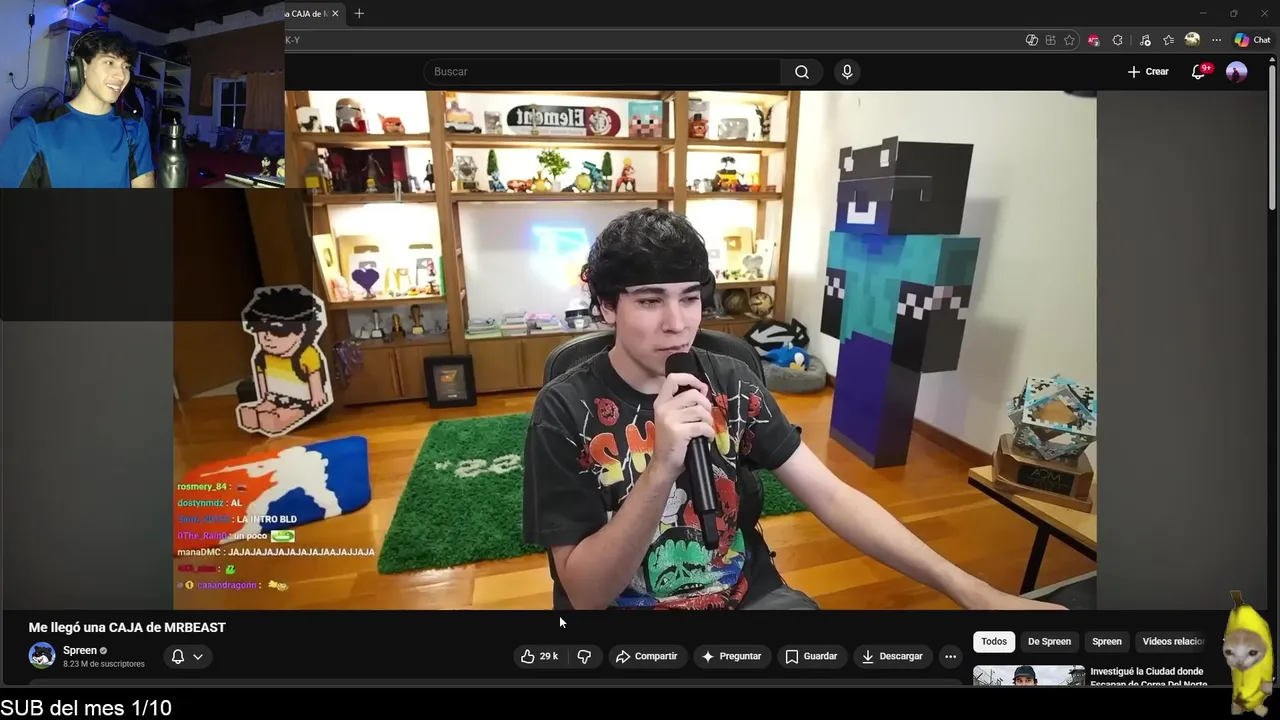
Task: Select the Todos filter chip
Action: (994, 641)
